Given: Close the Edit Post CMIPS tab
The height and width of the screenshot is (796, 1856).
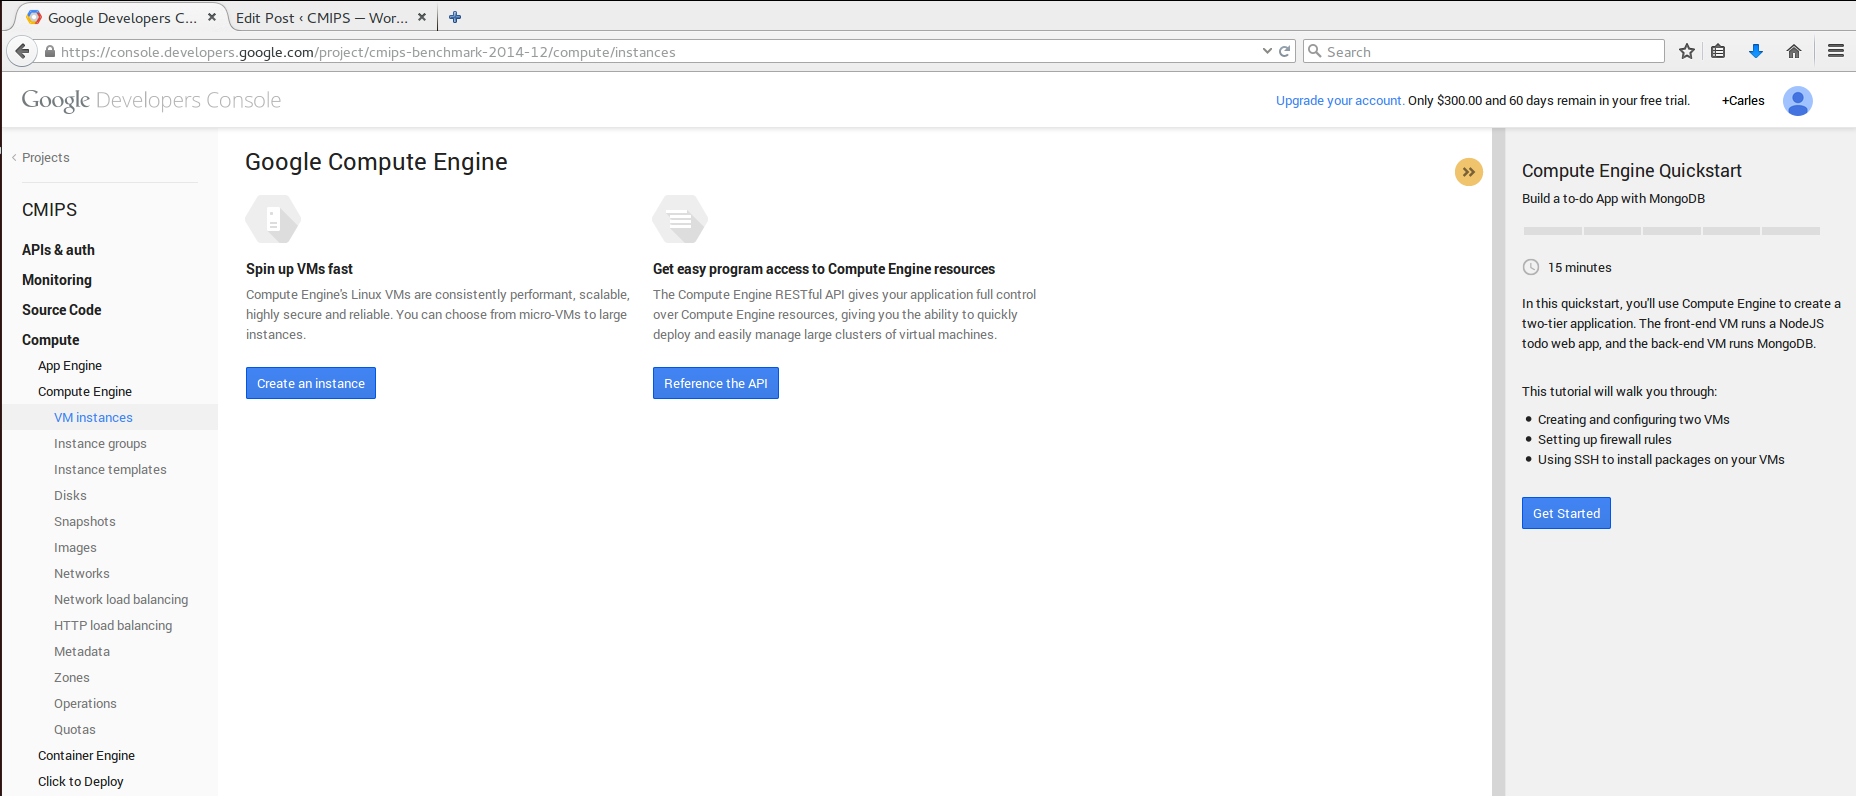Looking at the screenshot, I should coord(422,17).
